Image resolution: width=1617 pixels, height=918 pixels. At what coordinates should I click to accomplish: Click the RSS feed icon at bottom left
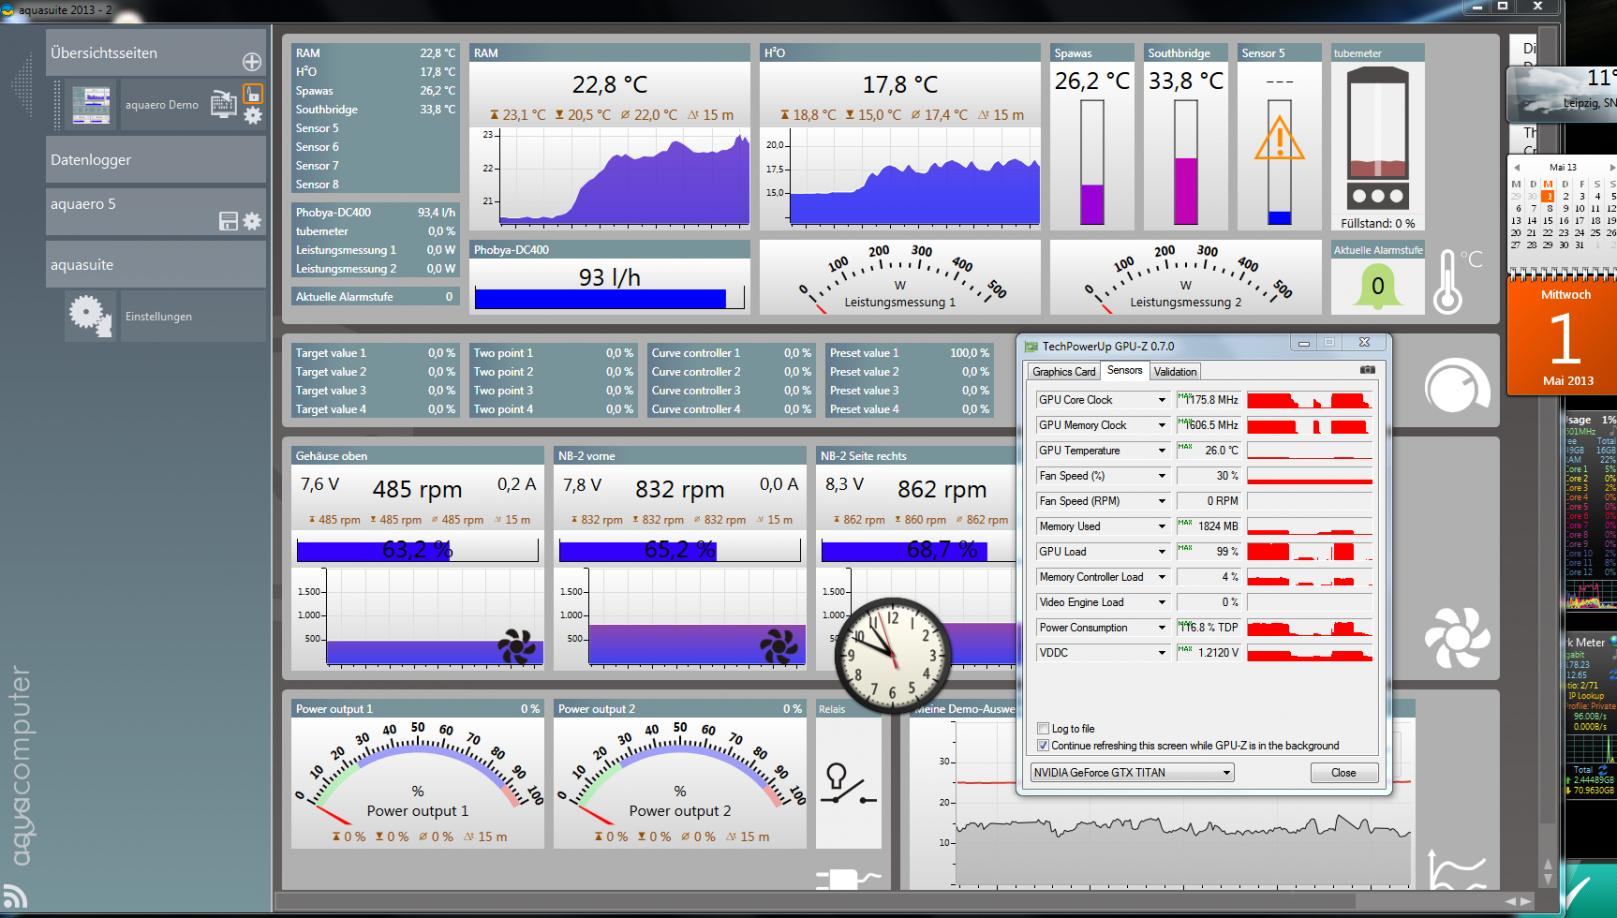[14, 896]
